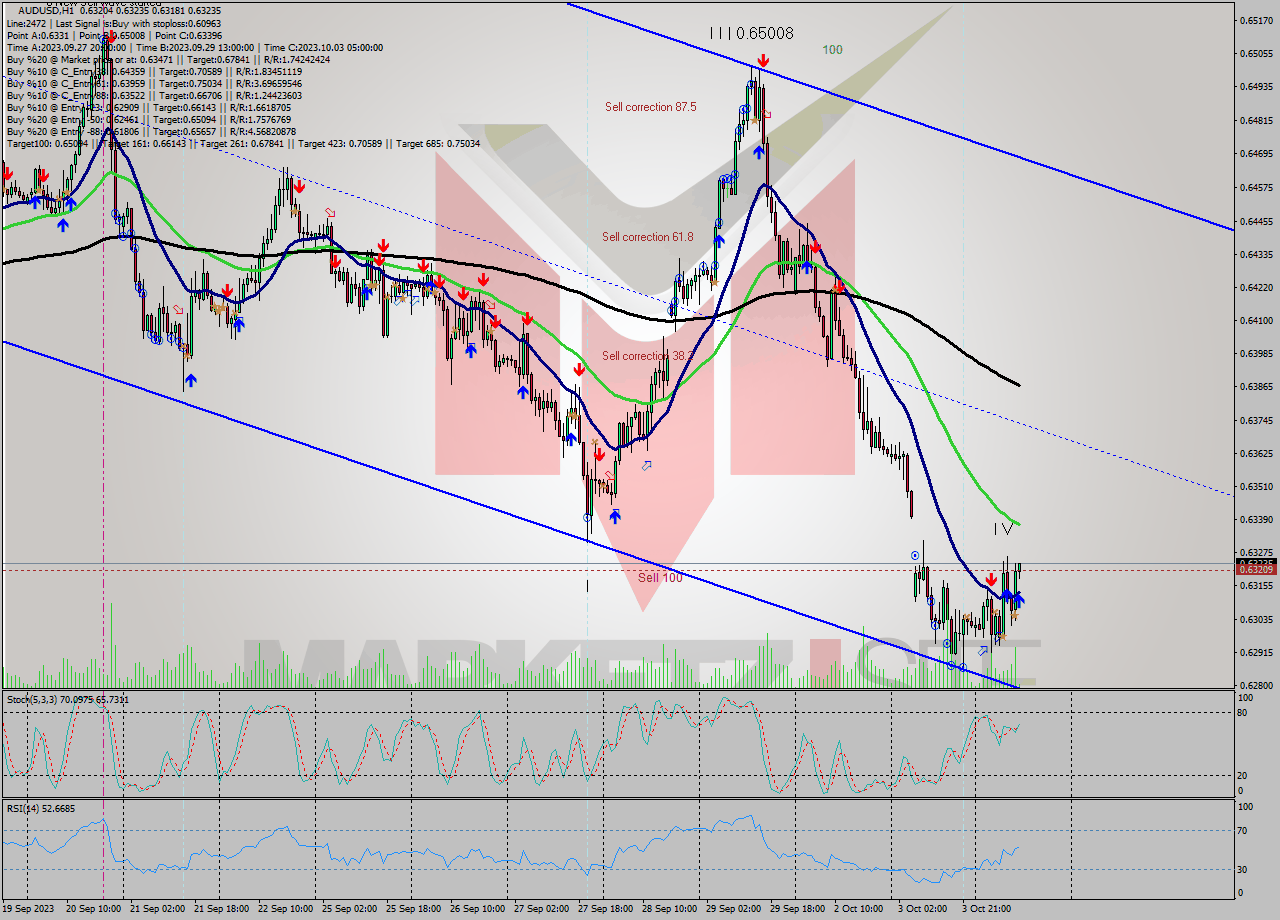This screenshot has width=1280, height=920.
Task: Click the 0.63035 price axis label
Action: (1258, 619)
